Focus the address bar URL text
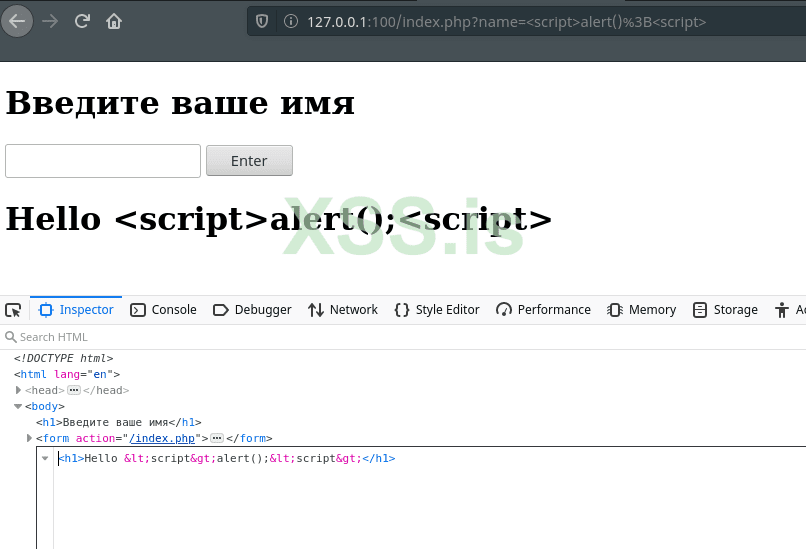806x549 pixels. pyautogui.click(x=506, y=22)
